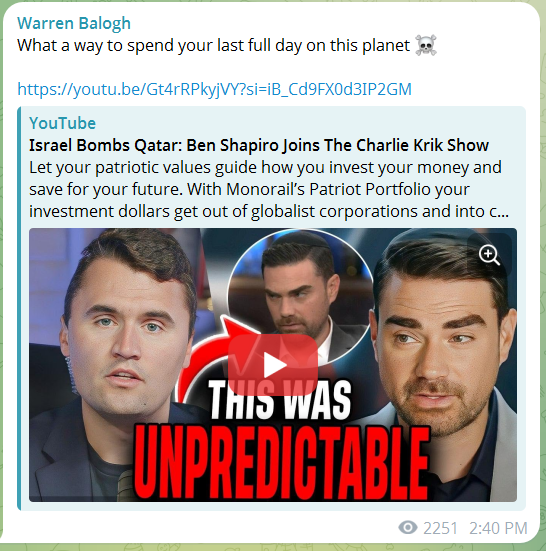Click the message text about last full day

pyautogui.click(x=213, y=45)
